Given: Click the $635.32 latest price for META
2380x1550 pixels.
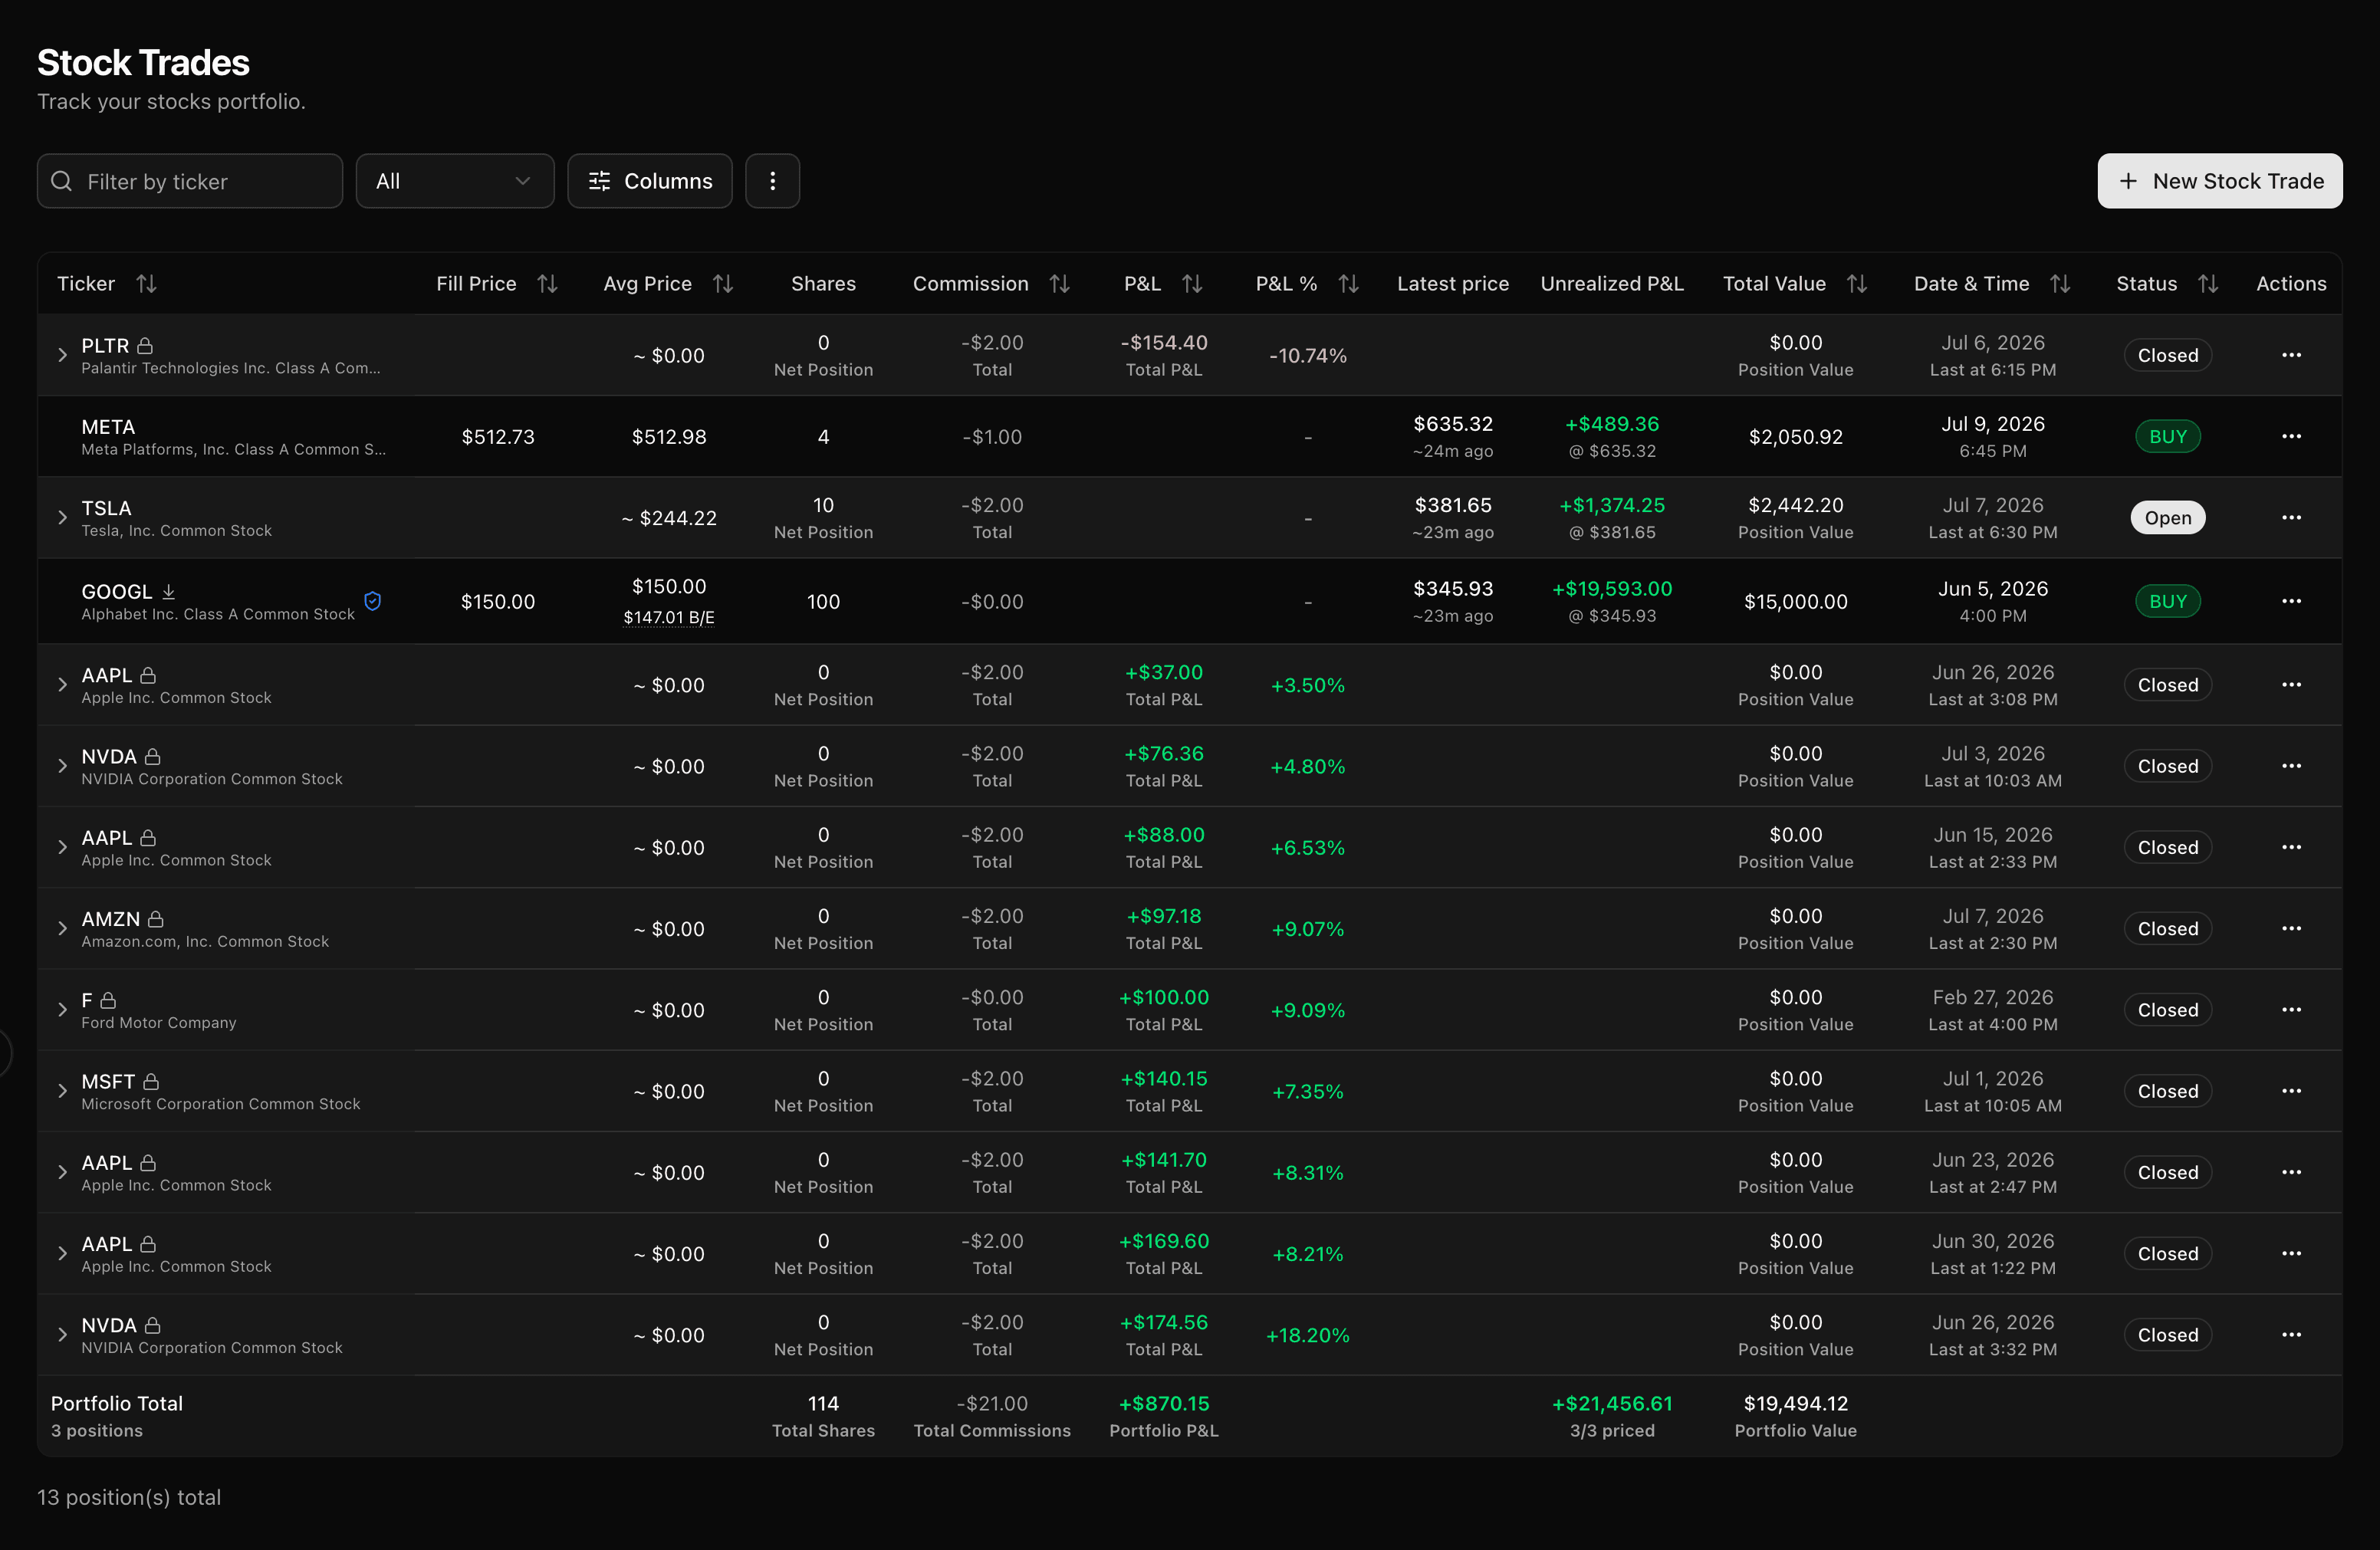Looking at the screenshot, I should point(1452,424).
